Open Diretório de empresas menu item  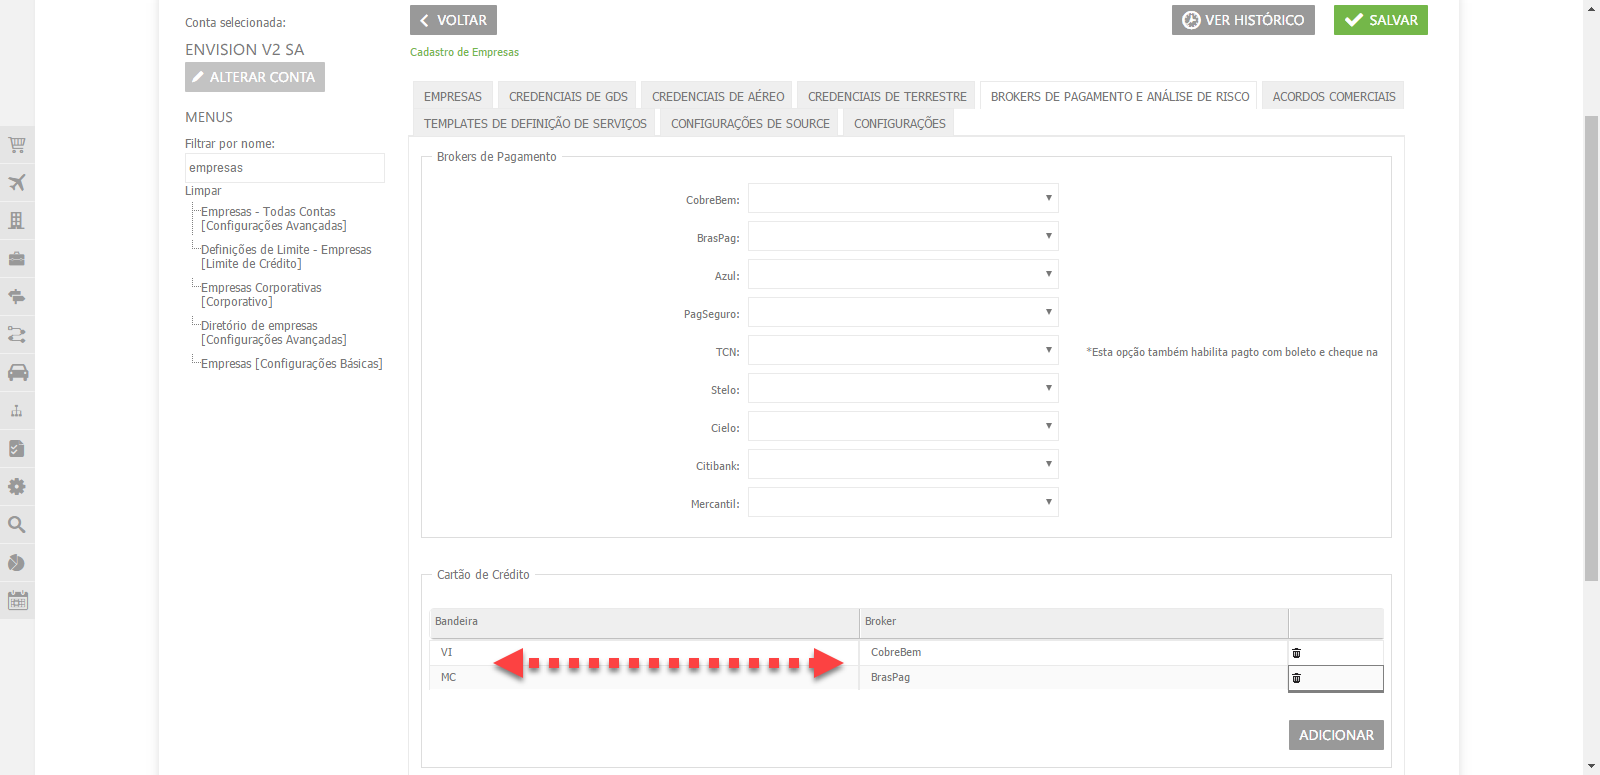[x=273, y=333]
